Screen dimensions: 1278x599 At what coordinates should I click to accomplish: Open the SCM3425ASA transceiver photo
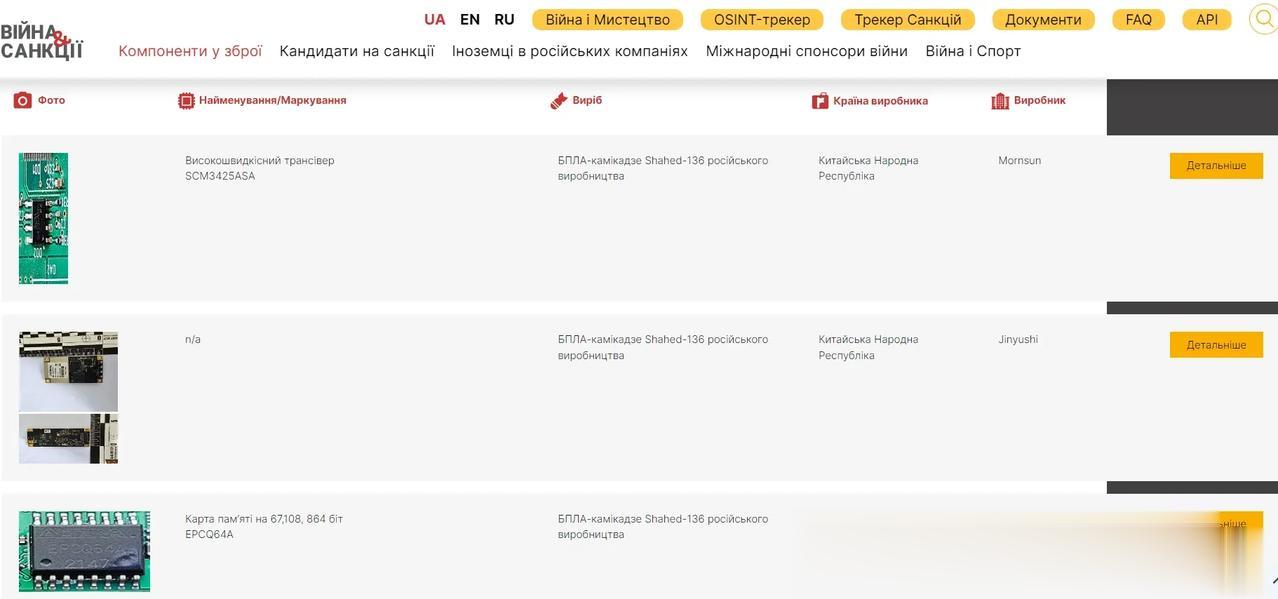[x=43, y=218]
